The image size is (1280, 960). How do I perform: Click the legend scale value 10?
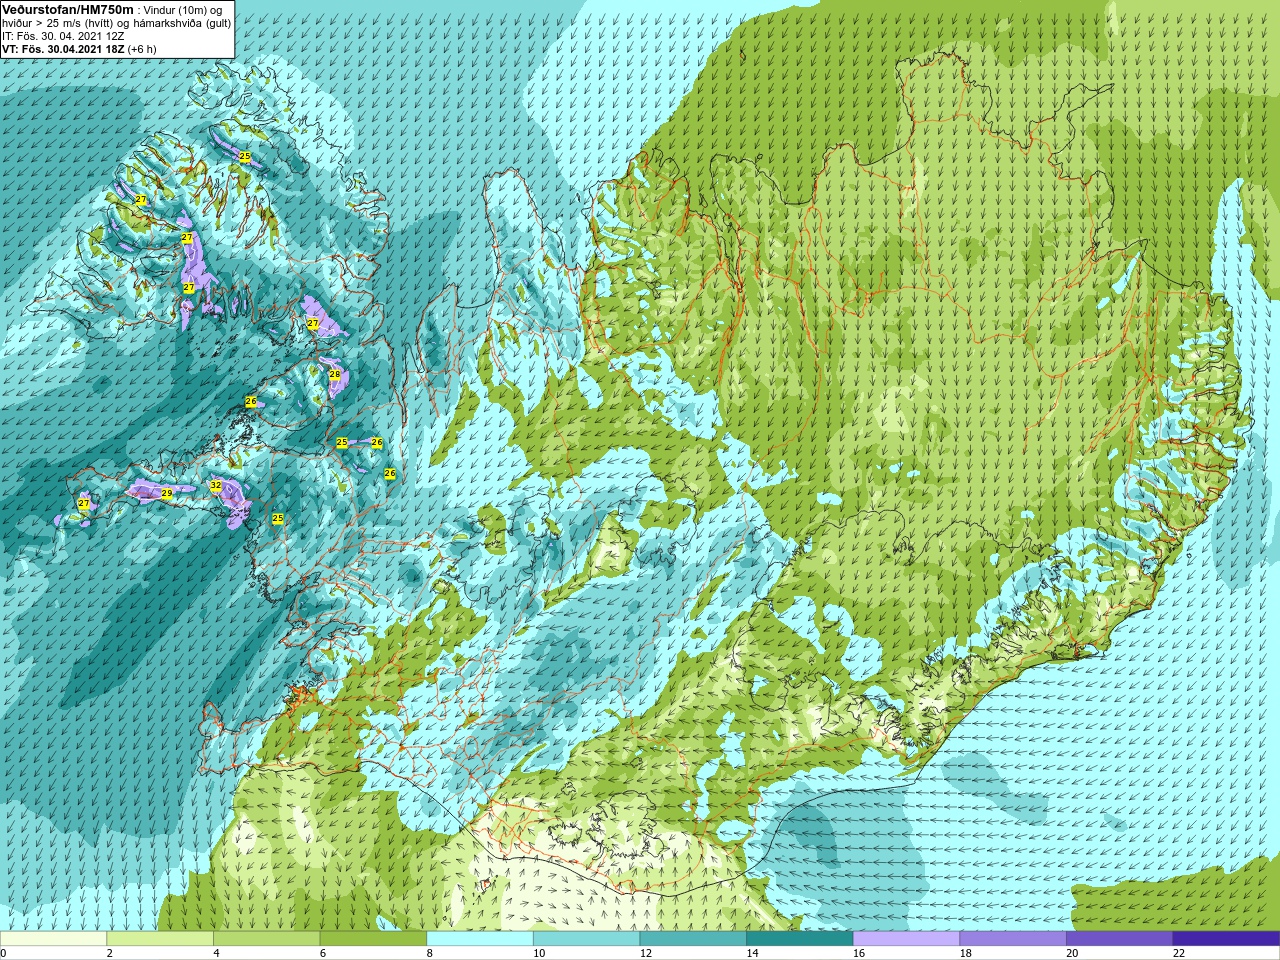[x=539, y=953]
